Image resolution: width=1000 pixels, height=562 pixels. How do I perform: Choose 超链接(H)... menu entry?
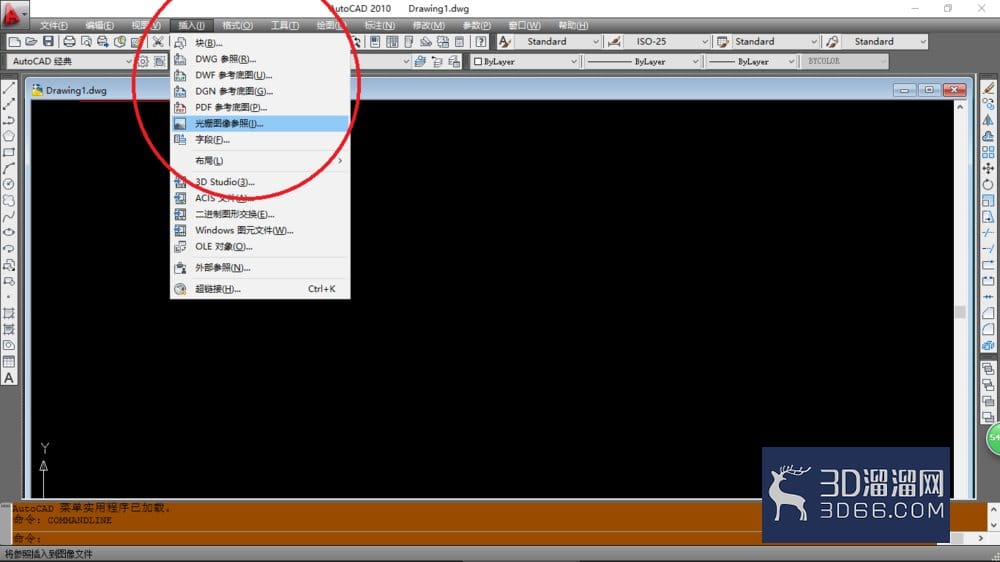[260, 289]
